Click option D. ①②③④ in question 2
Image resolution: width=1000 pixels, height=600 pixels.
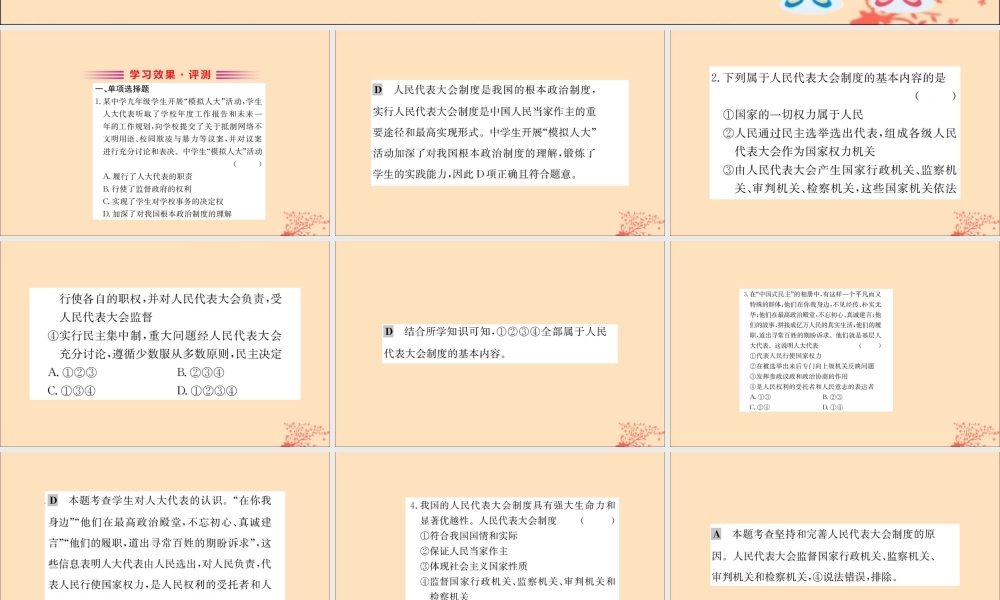tap(207, 391)
